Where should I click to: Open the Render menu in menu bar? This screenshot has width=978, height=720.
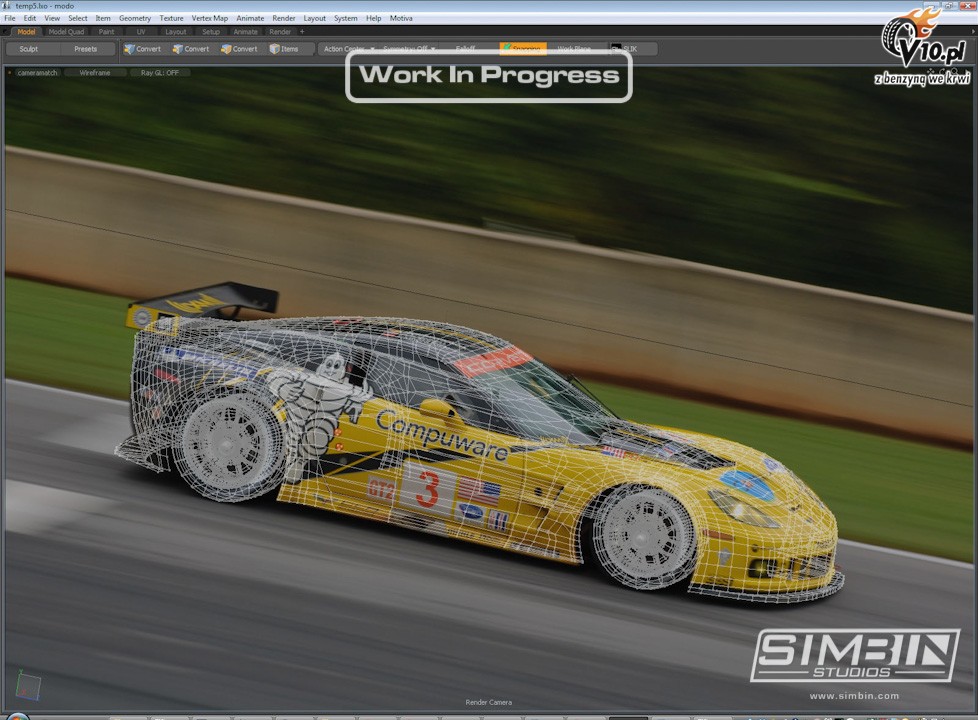pyautogui.click(x=284, y=18)
